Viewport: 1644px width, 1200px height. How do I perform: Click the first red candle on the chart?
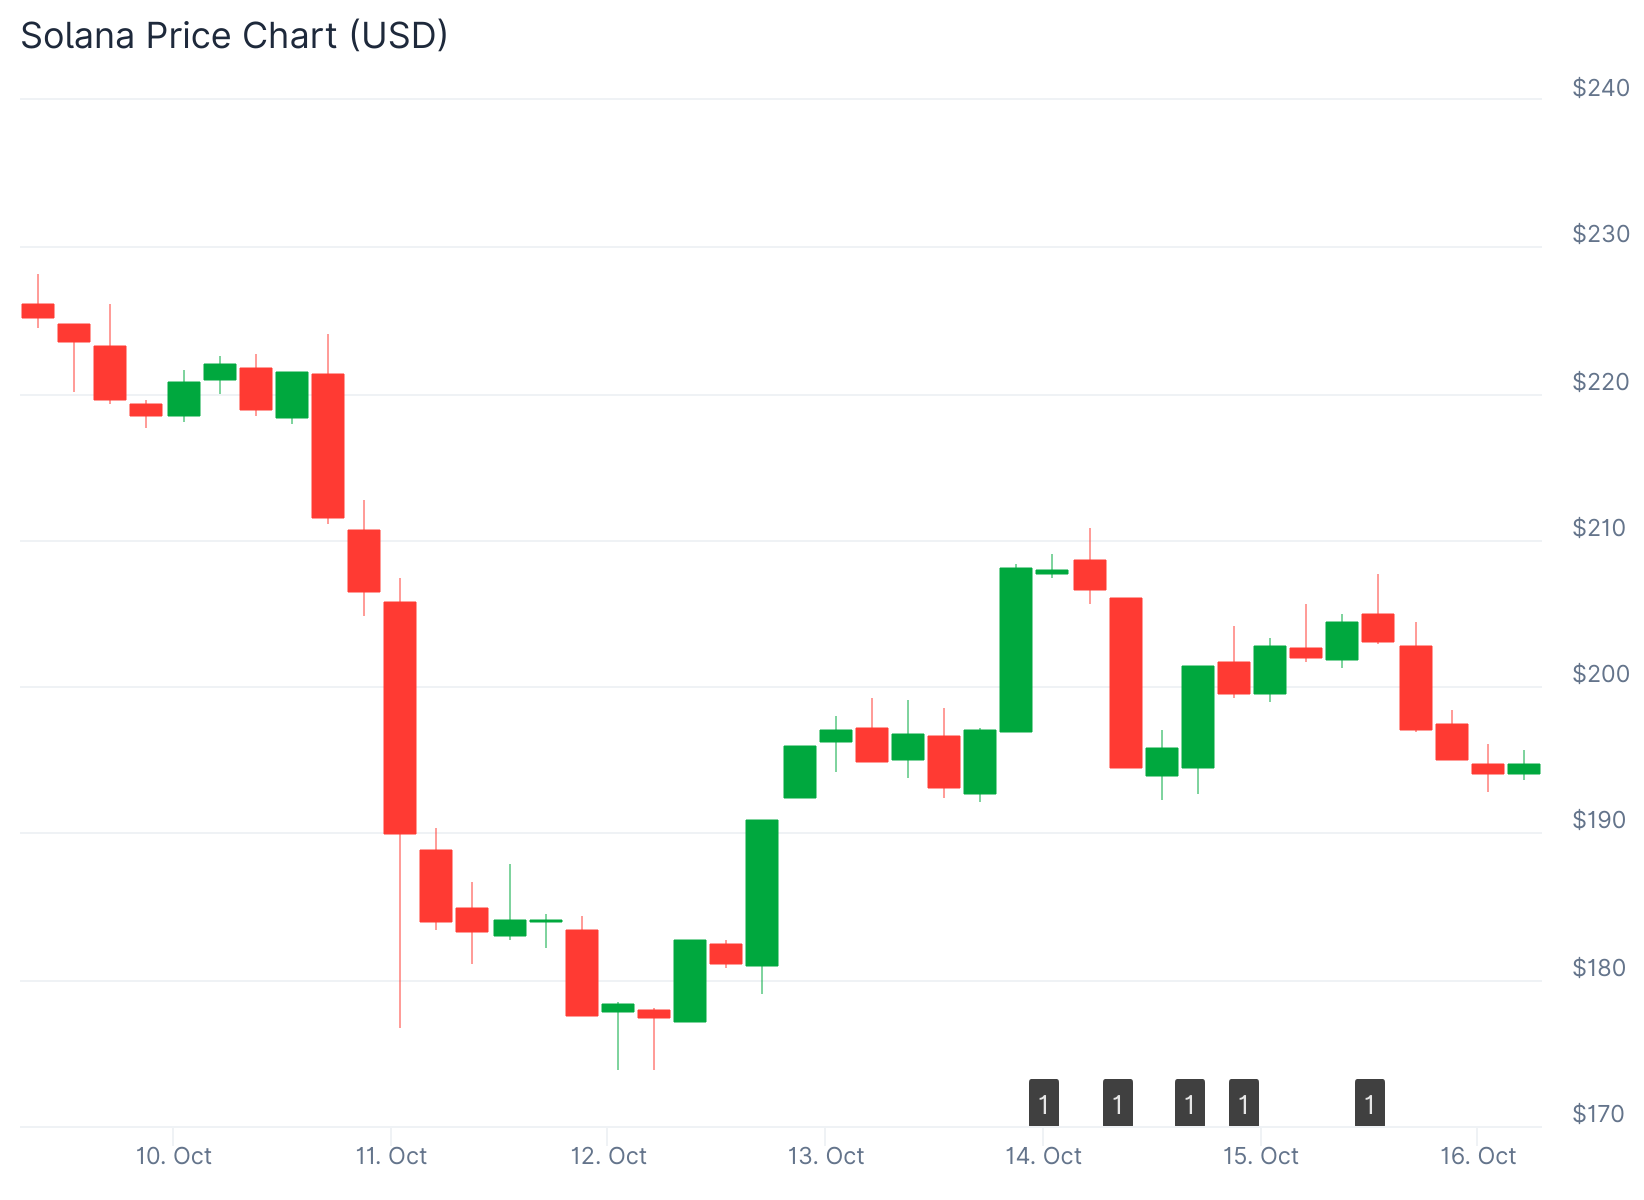38,310
